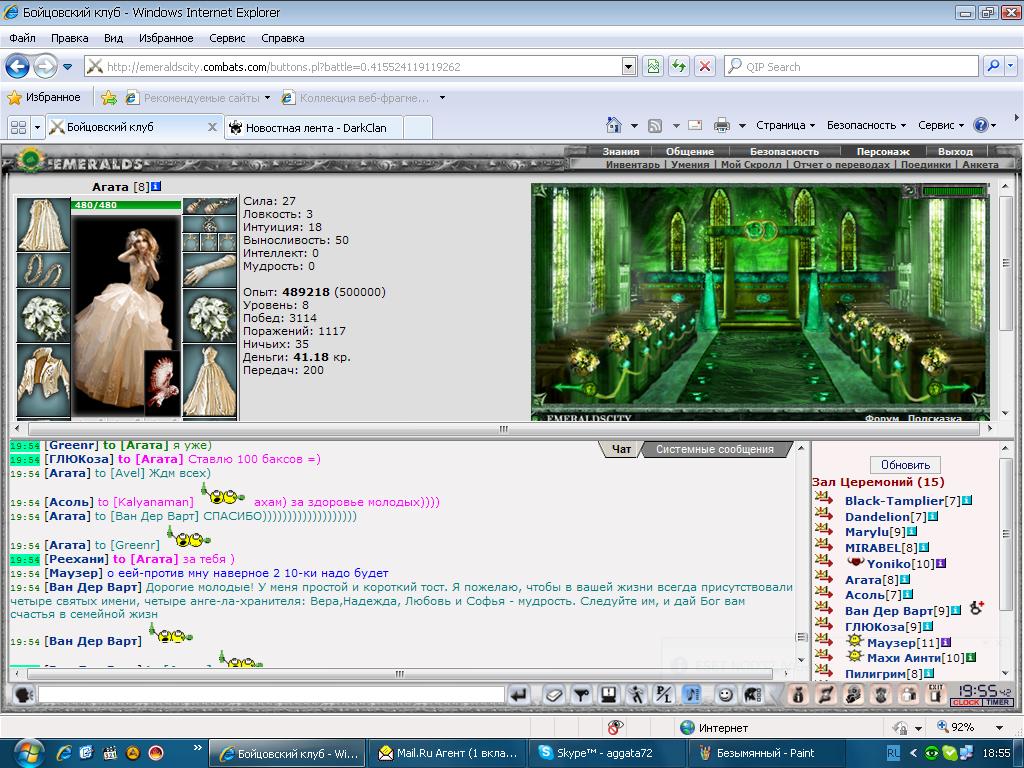Switch to Новостная лента - DarkClan tab
This screenshot has width=1024, height=768.
[x=313, y=127]
